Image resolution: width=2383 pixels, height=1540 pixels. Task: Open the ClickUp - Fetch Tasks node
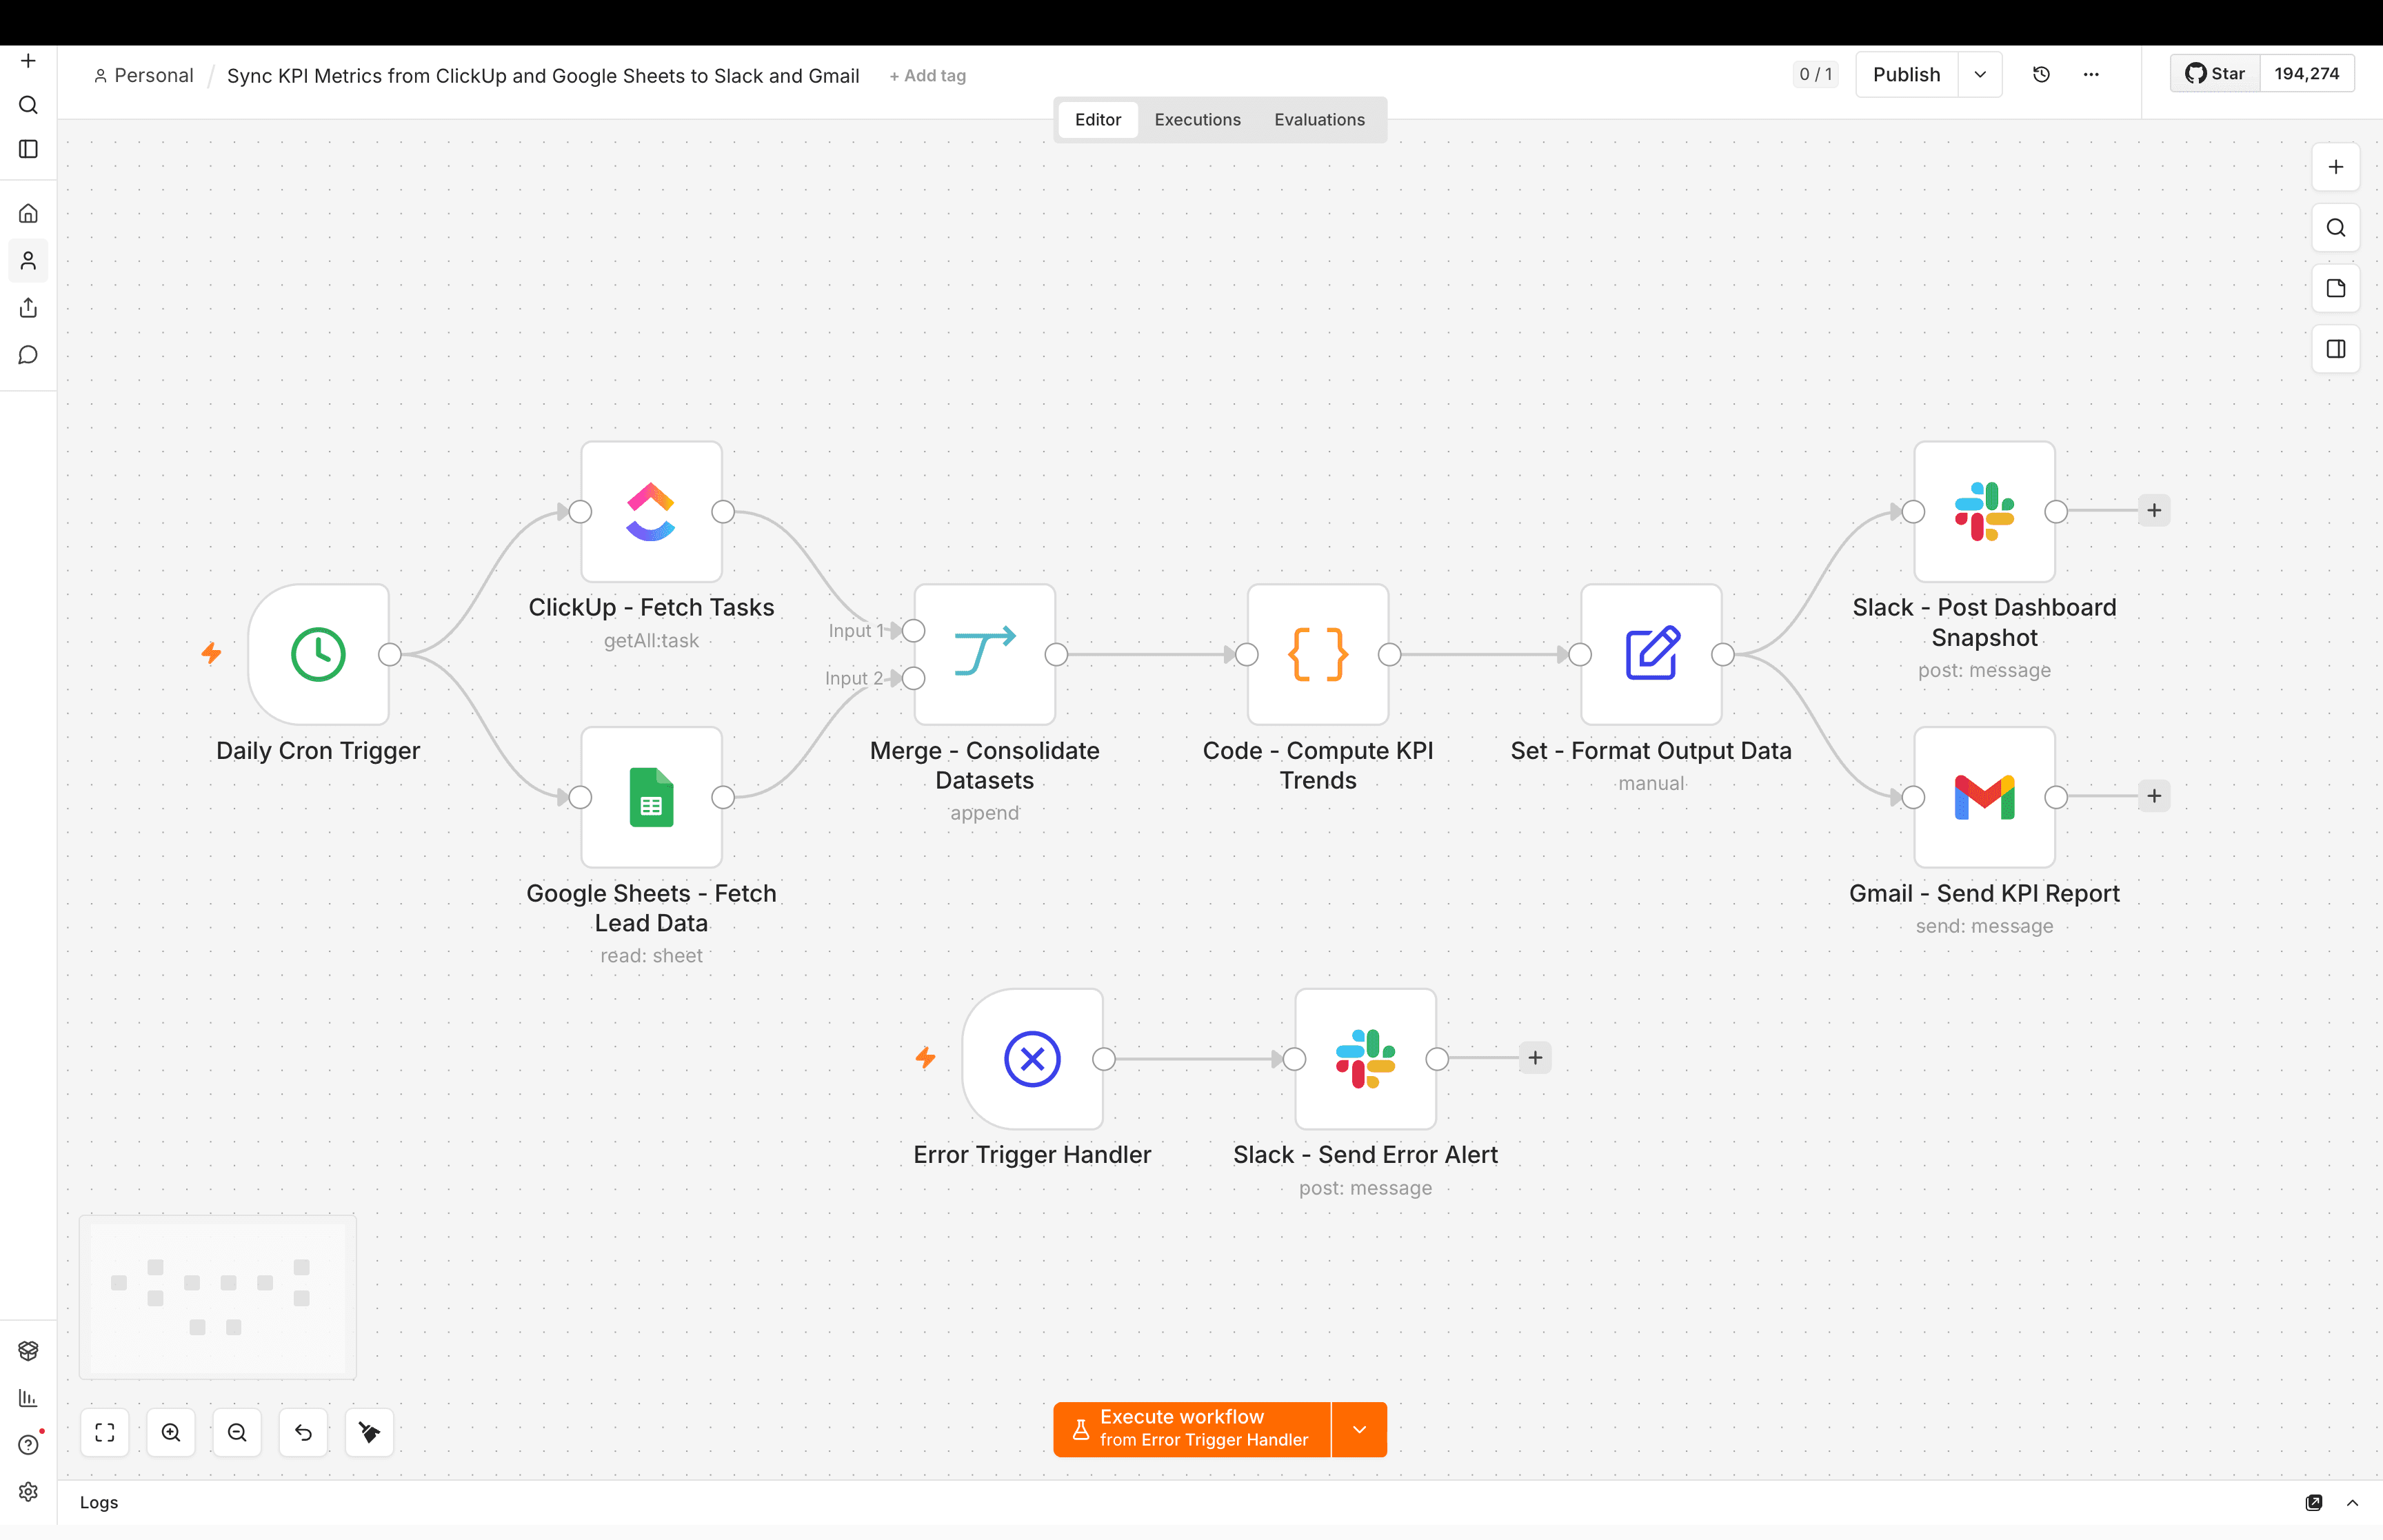point(651,511)
